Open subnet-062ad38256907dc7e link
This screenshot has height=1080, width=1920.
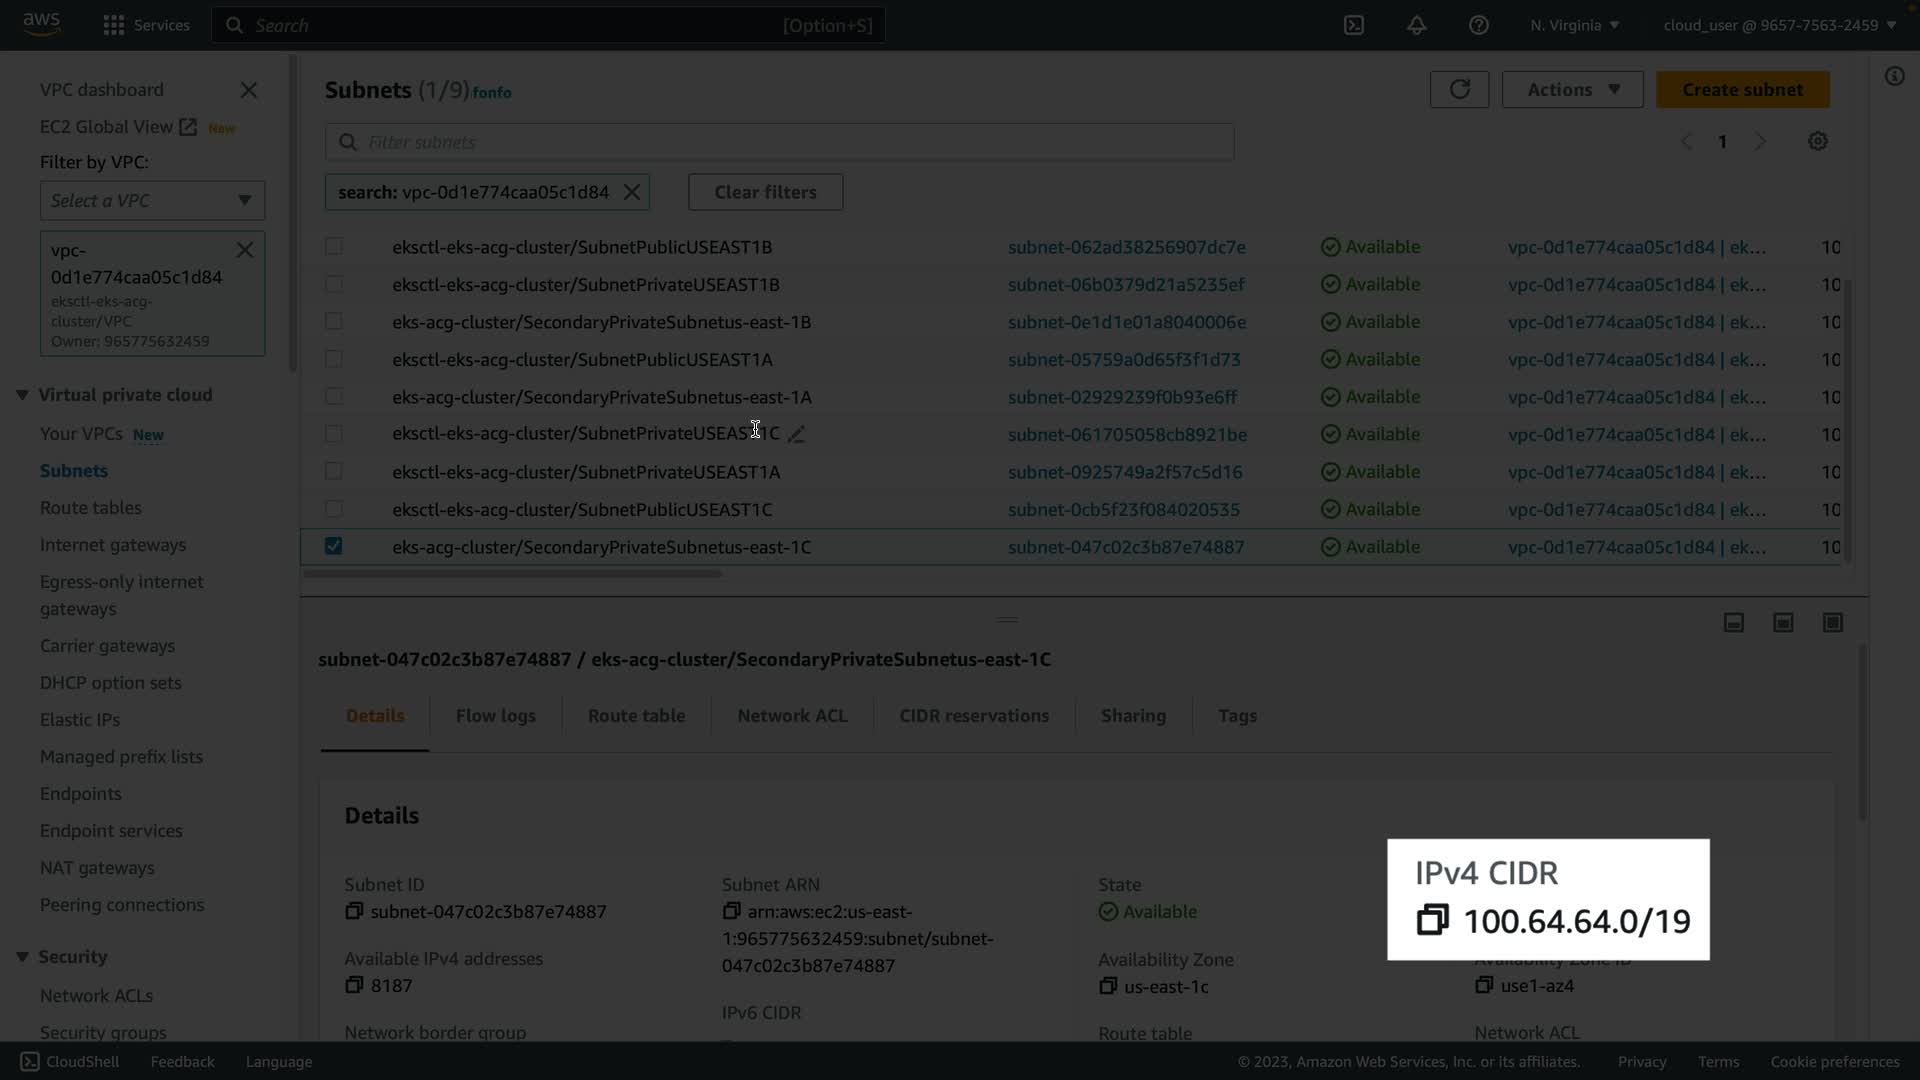[1126, 247]
